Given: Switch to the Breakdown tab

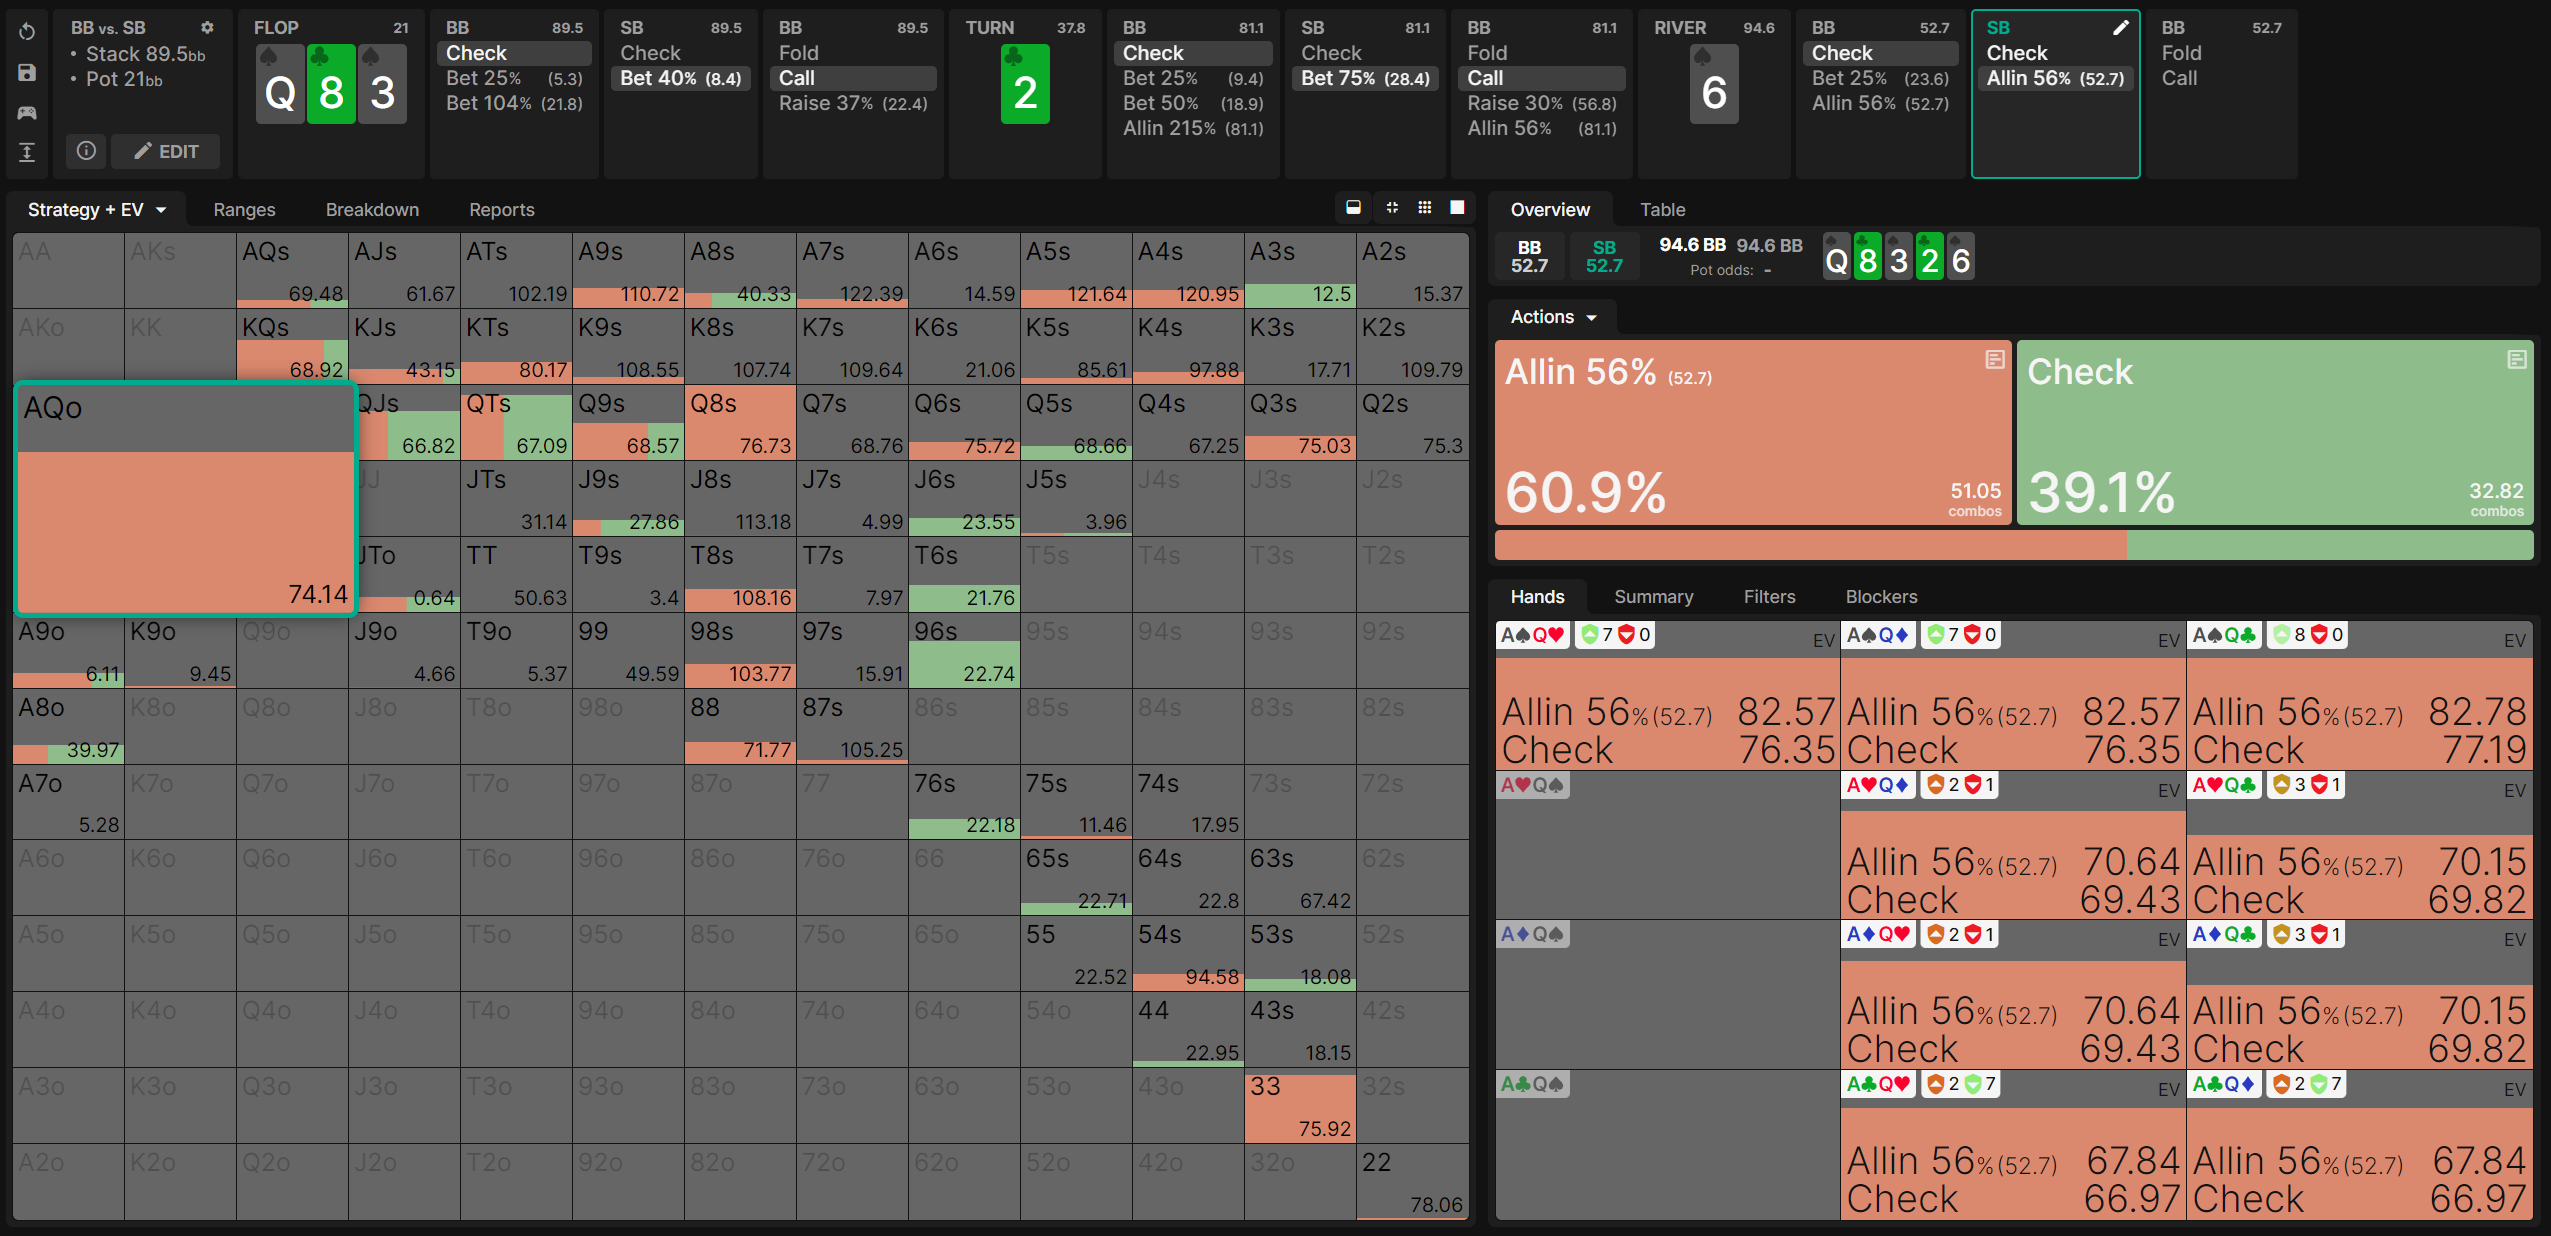Looking at the screenshot, I should (372, 210).
